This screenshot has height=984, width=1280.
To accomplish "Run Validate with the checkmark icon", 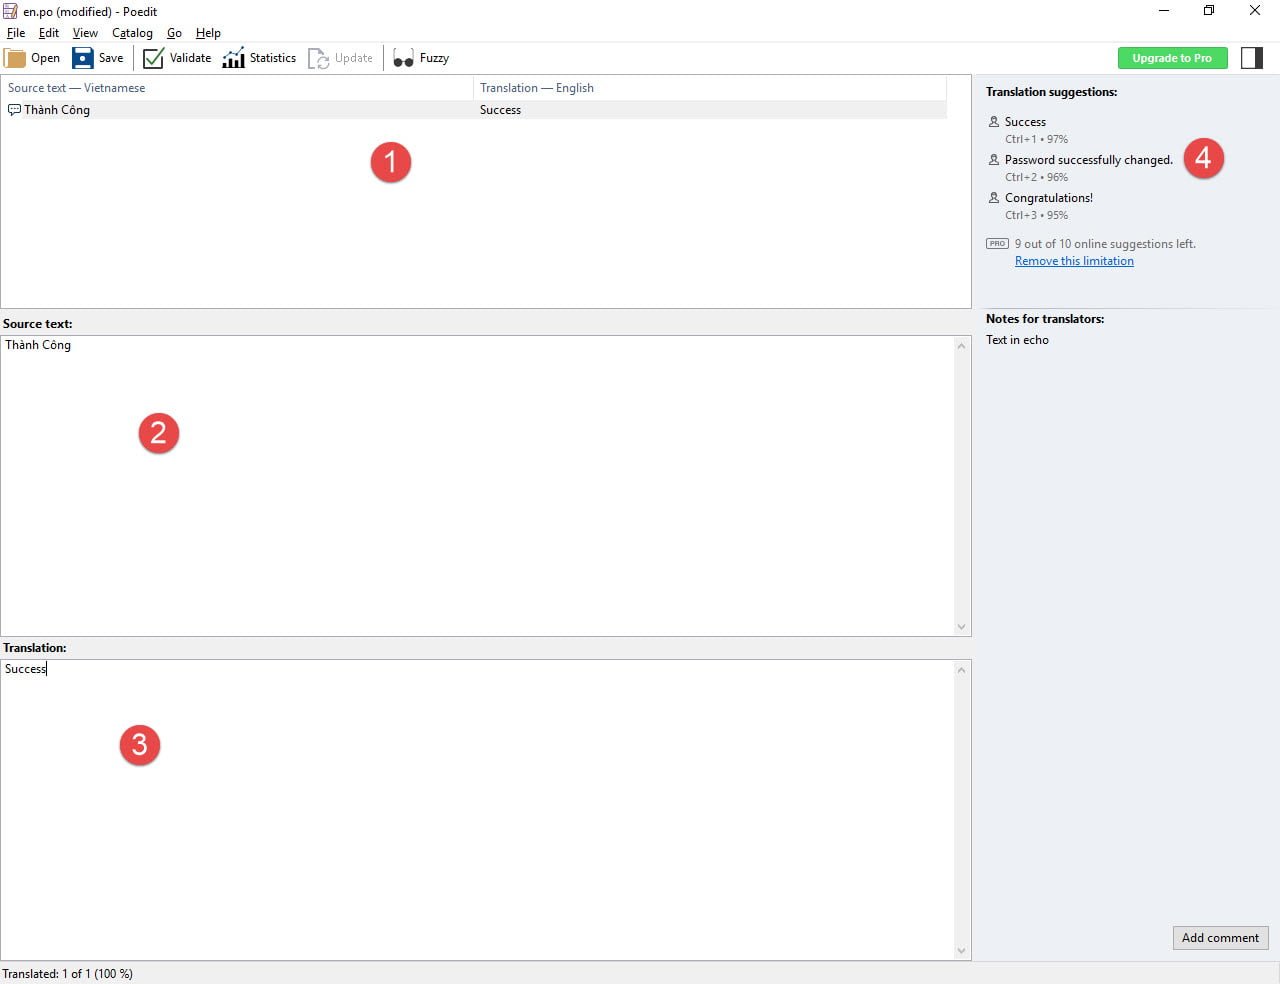I will (153, 58).
